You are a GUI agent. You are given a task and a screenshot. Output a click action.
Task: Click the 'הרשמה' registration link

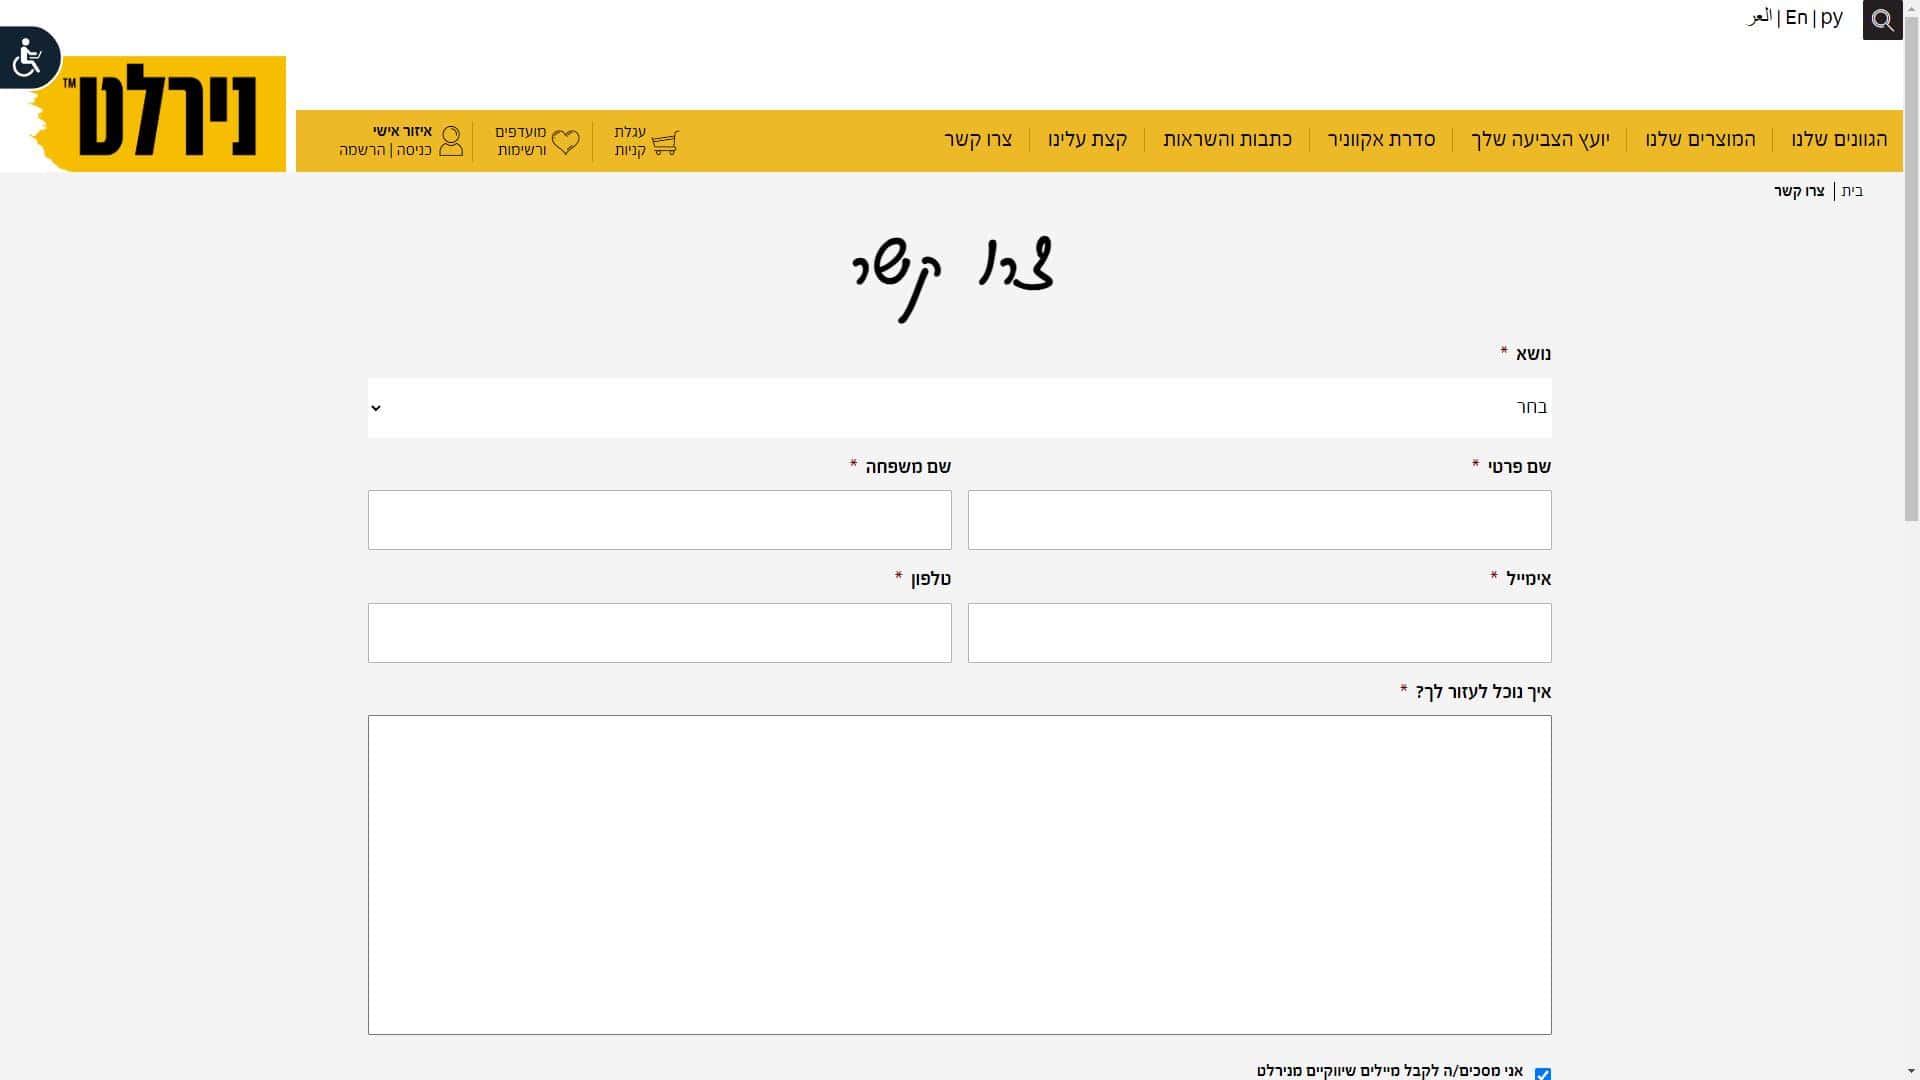click(x=362, y=151)
